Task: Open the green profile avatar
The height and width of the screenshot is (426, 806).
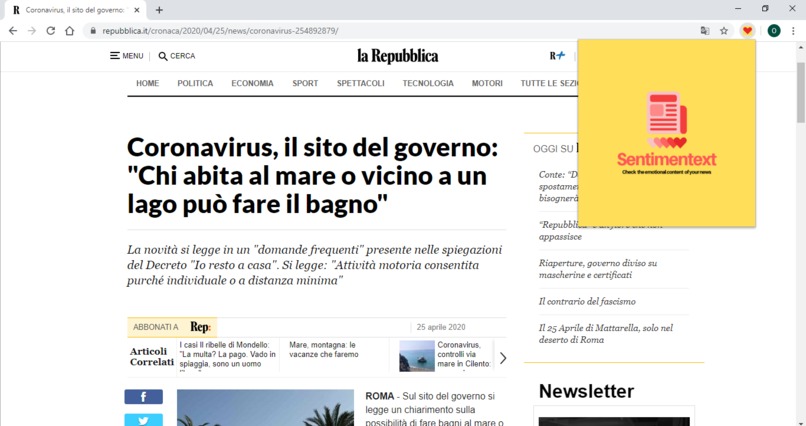Action: pos(774,31)
